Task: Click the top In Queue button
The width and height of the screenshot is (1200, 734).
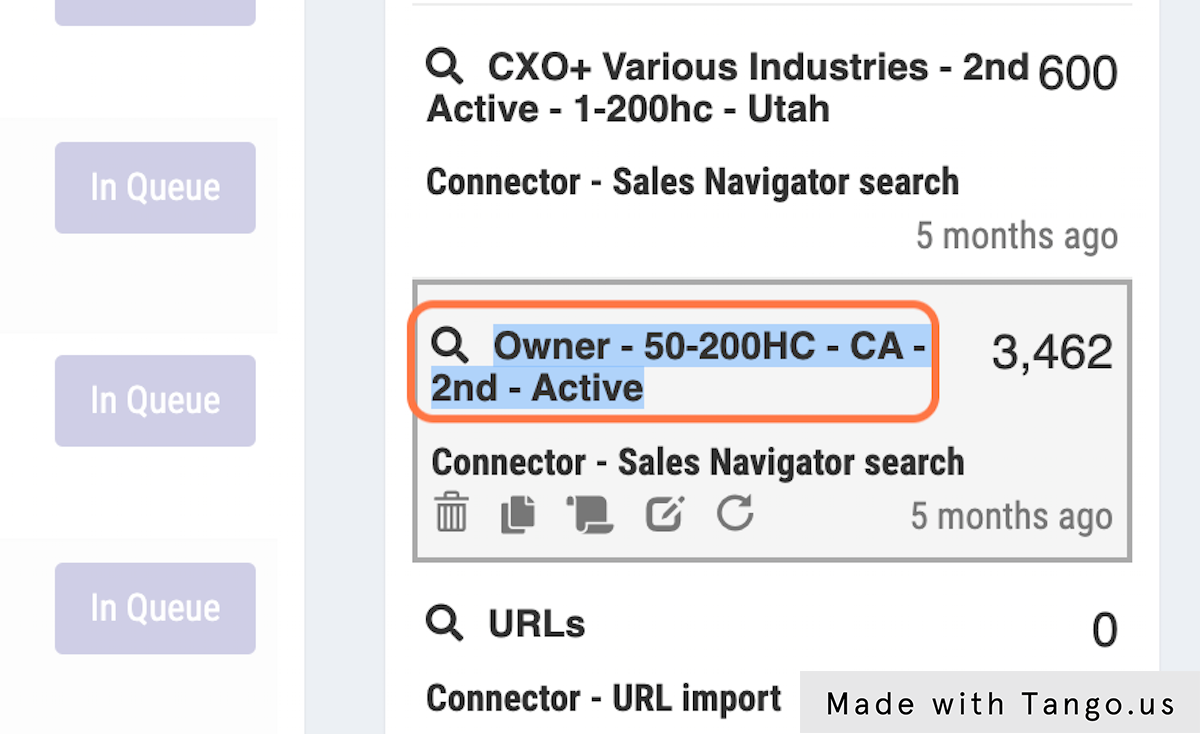Action: pos(155,187)
